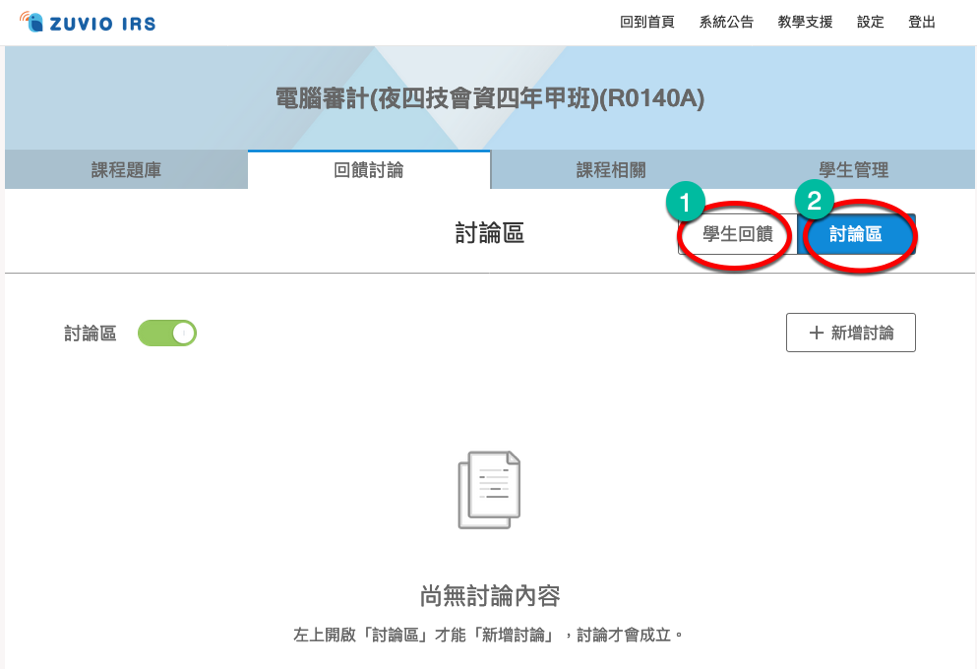Click the Zuvio IRS logo
The image size is (977, 669).
pos(87,22)
